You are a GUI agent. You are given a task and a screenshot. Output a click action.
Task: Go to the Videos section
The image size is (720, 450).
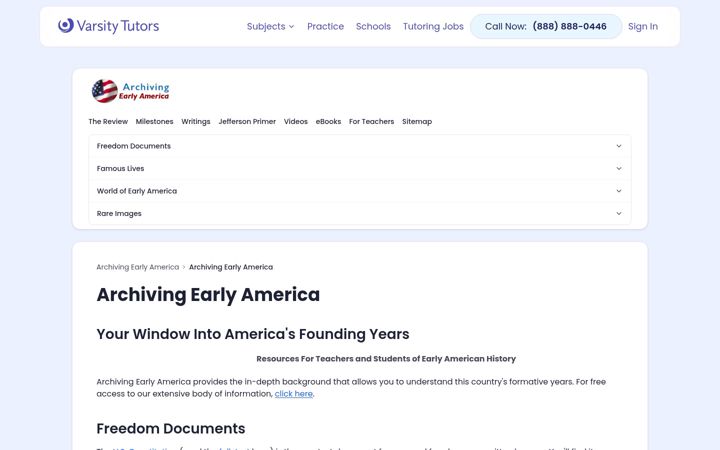296,122
